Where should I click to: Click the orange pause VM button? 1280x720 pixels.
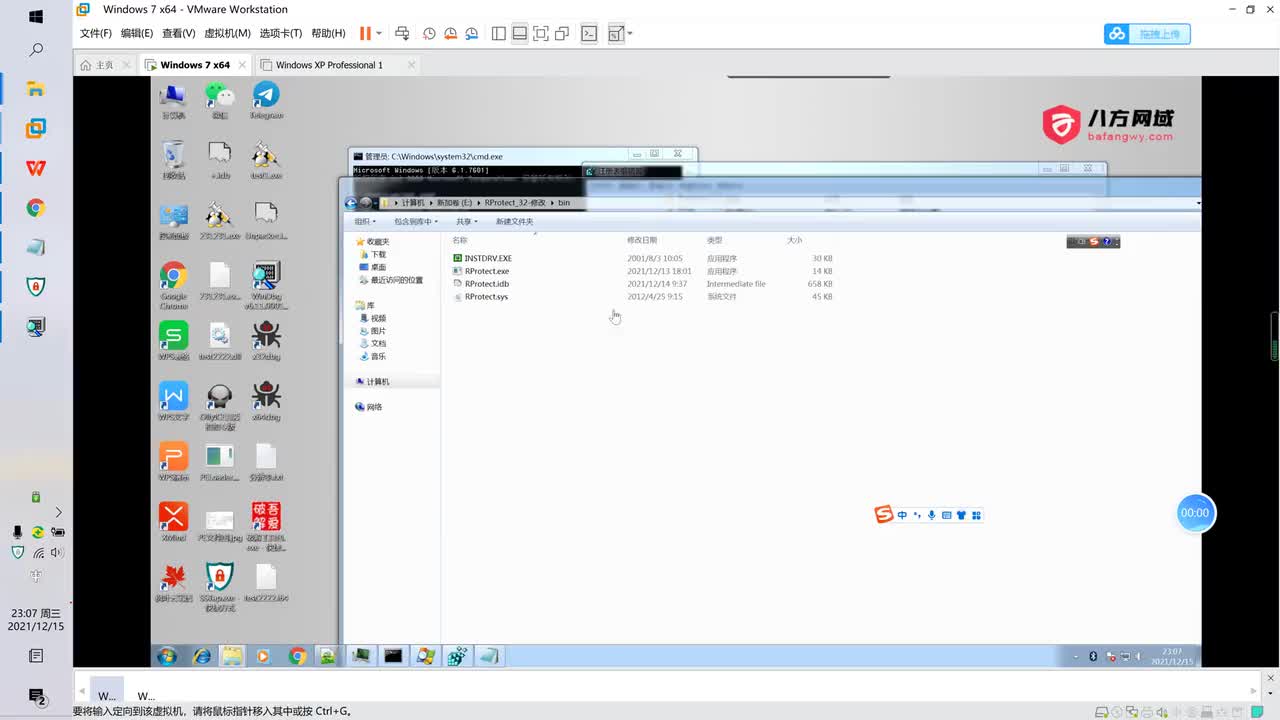click(x=365, y=33)
